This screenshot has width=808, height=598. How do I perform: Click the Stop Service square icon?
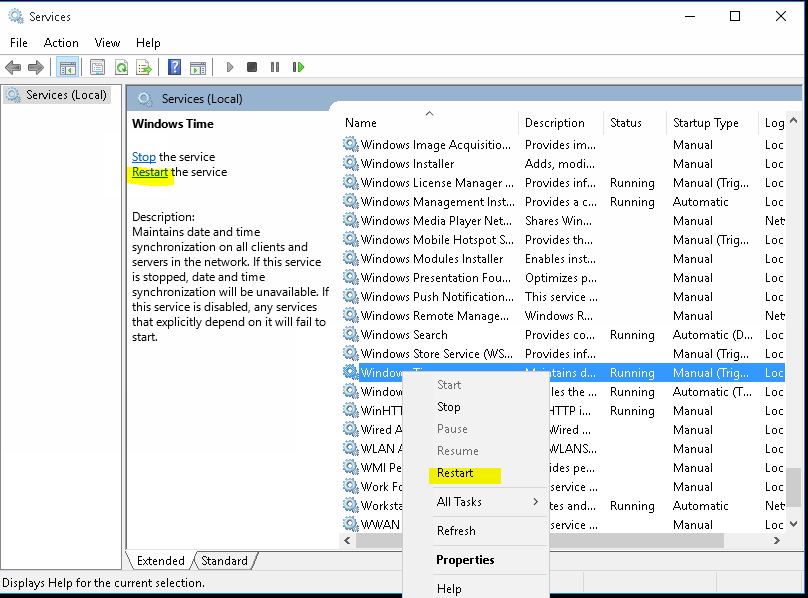(252, 67)
